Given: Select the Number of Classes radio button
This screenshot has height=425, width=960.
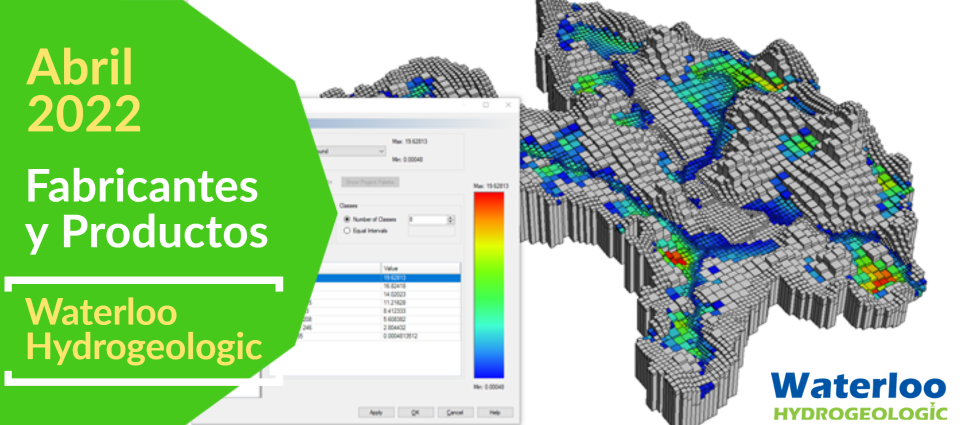Looking at the screenshot, I should coord(348,219).
